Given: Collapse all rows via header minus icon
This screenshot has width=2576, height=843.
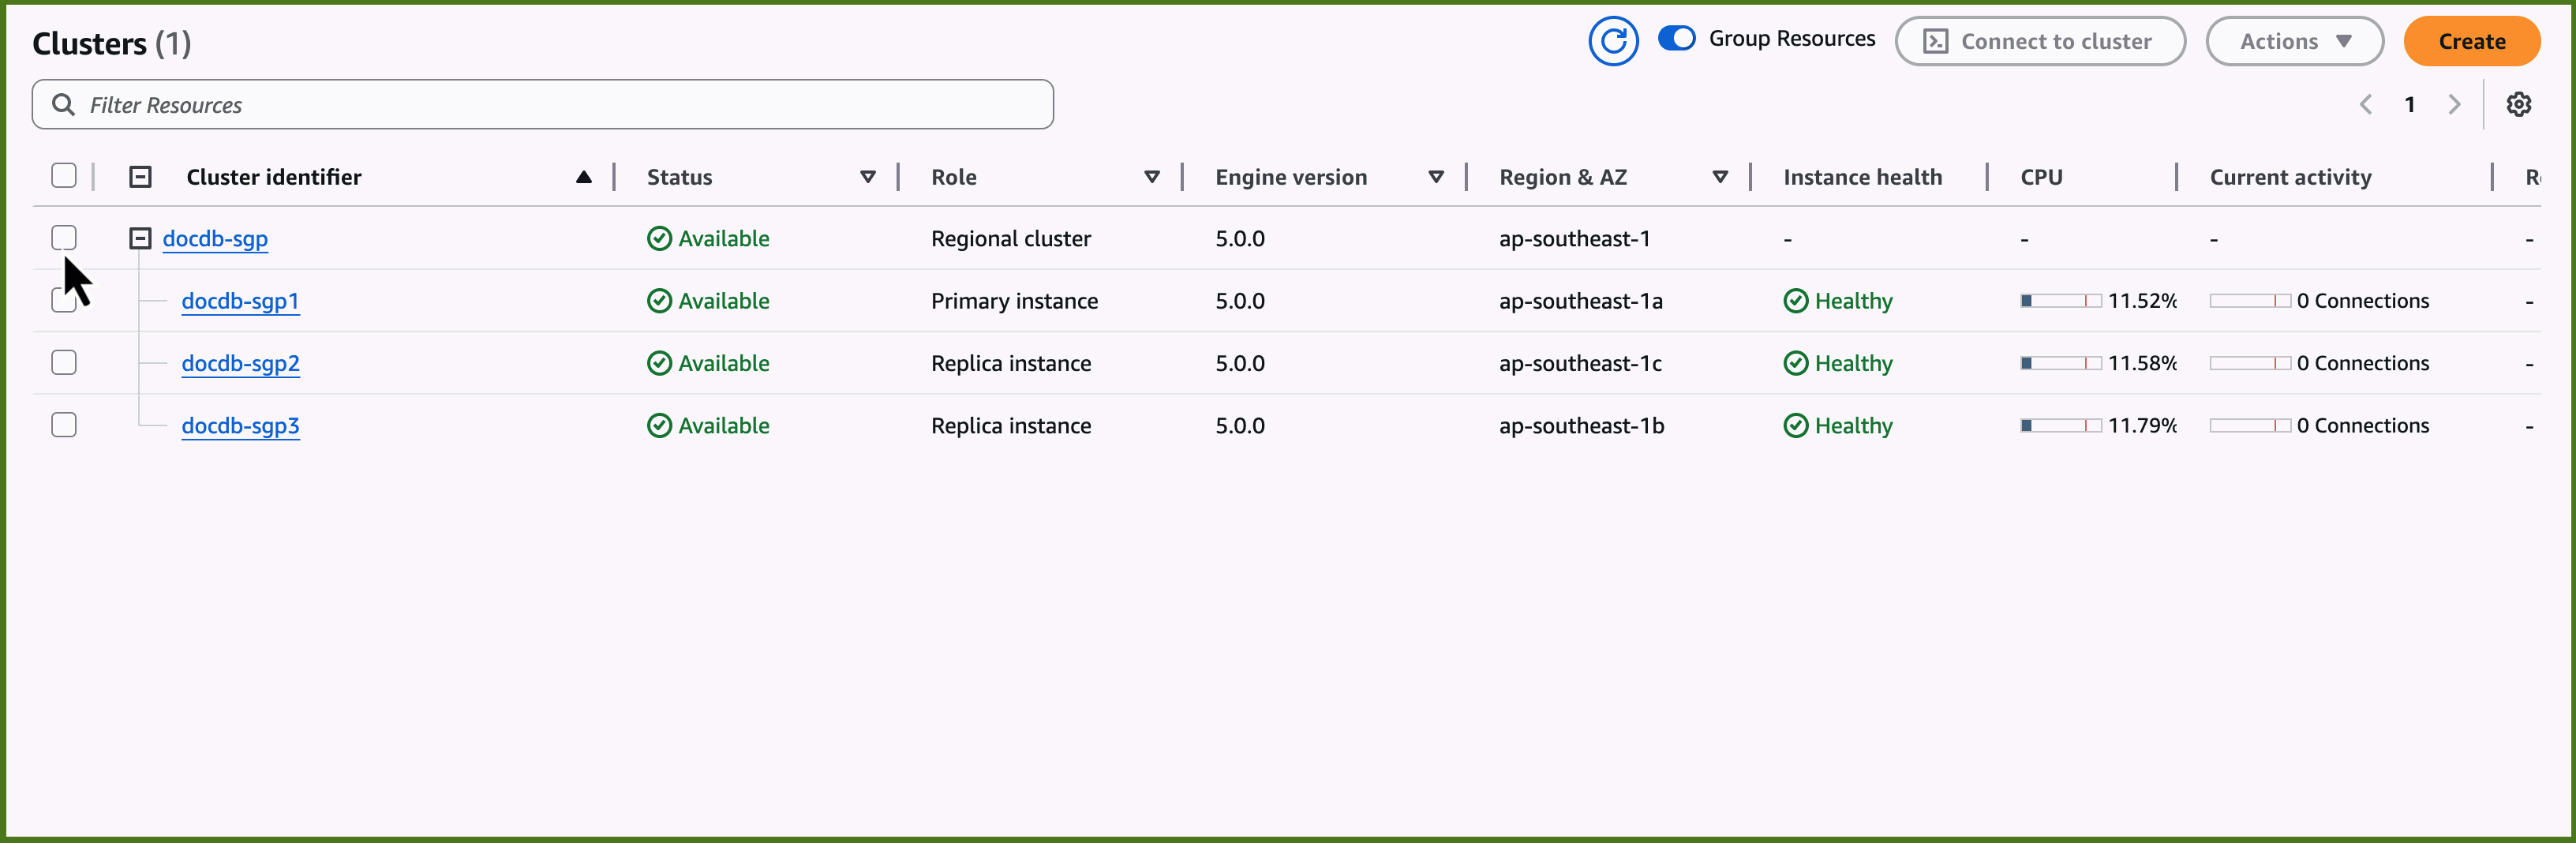Looking at the screenshot, I should click(140, 177).
